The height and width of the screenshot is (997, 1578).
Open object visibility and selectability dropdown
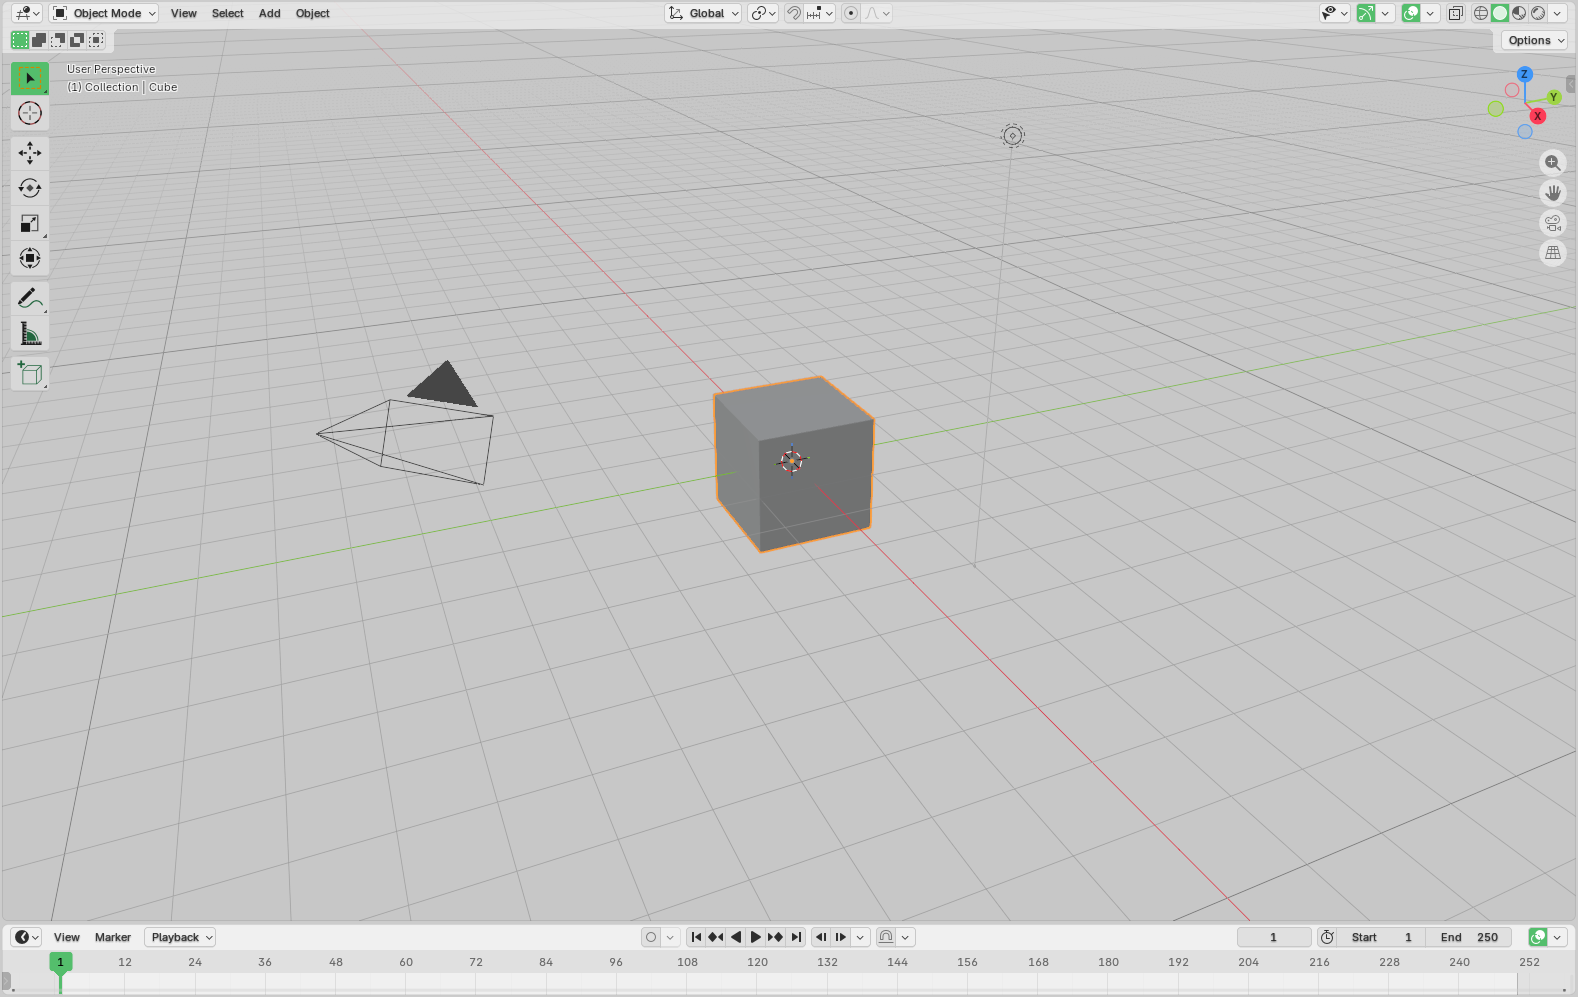tap(1334, 13)
